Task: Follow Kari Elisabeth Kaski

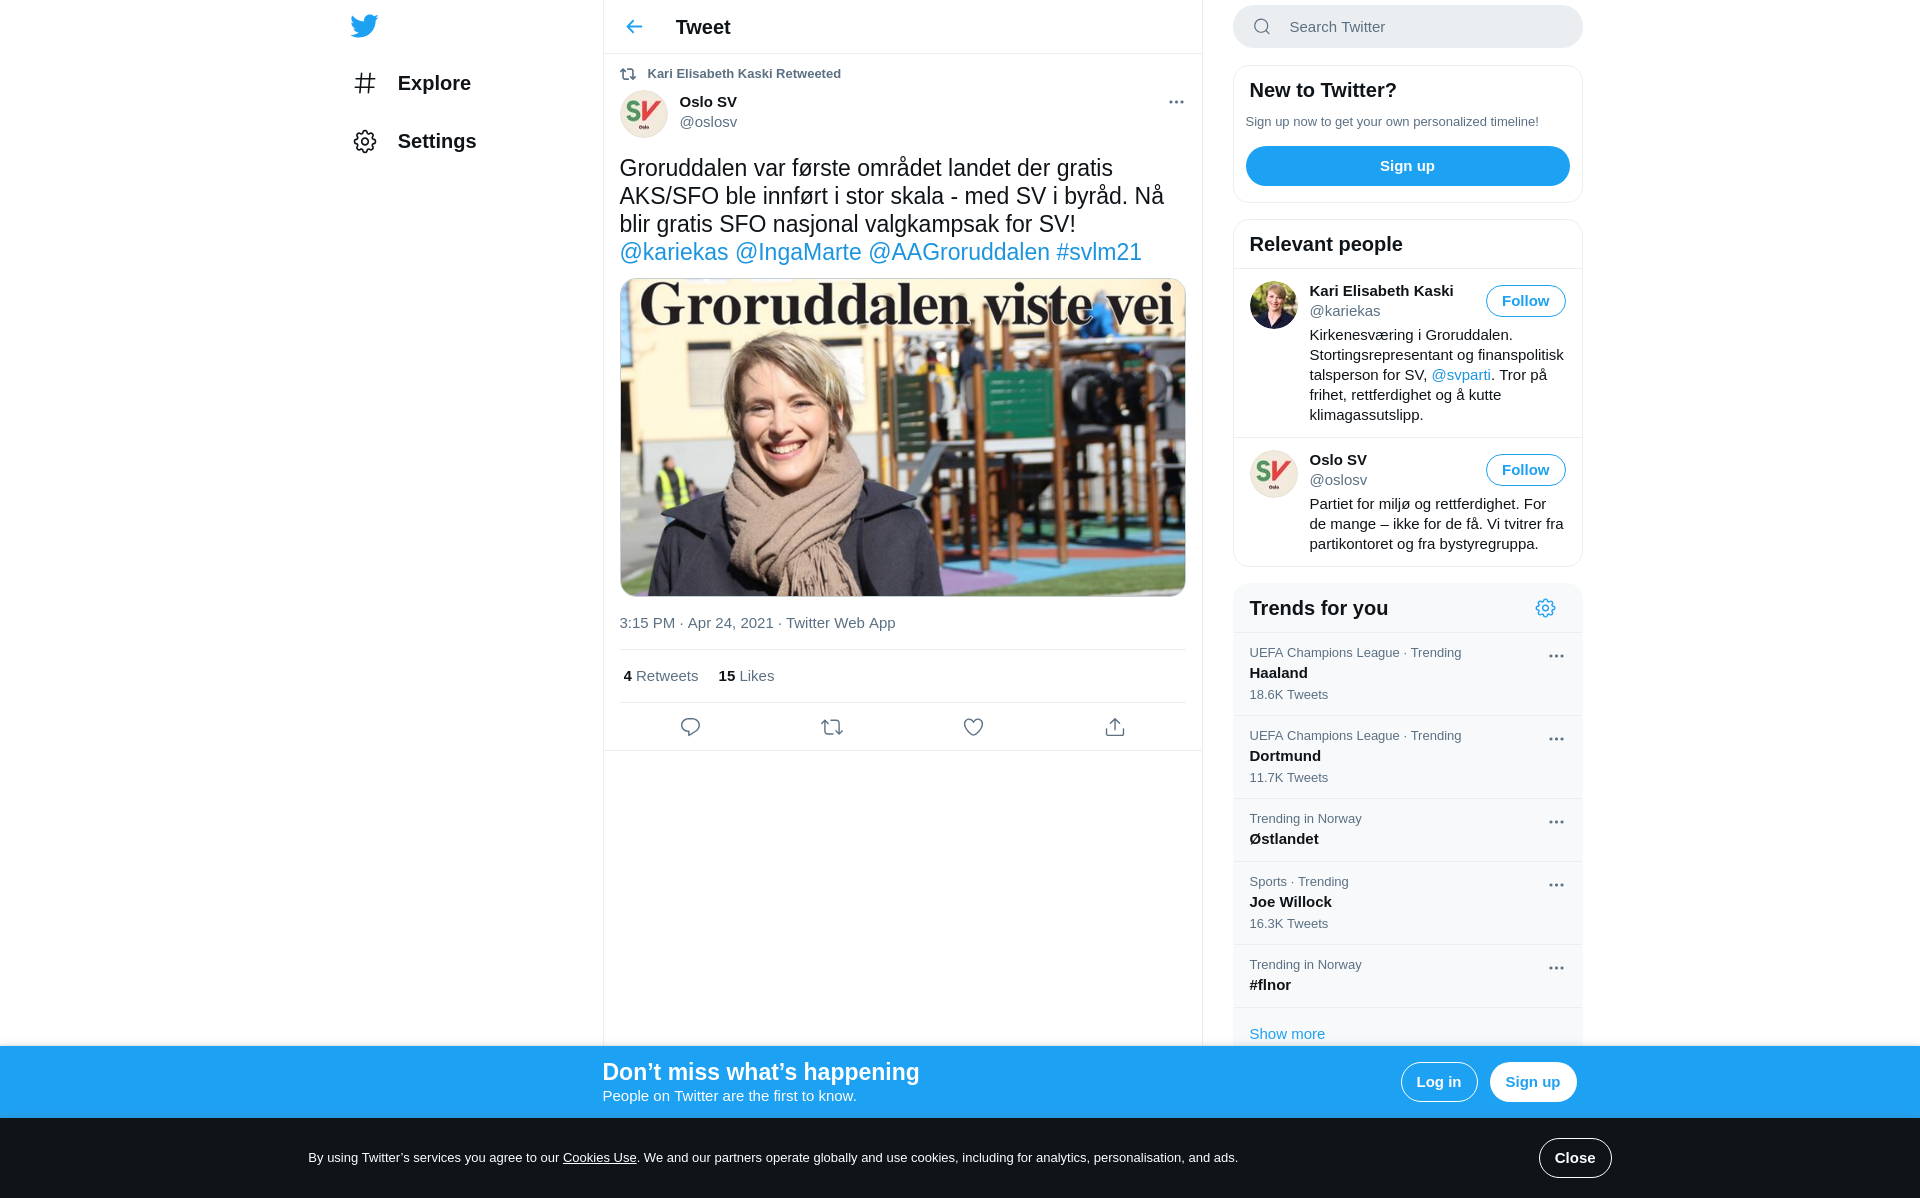Action: (1525, 301)
